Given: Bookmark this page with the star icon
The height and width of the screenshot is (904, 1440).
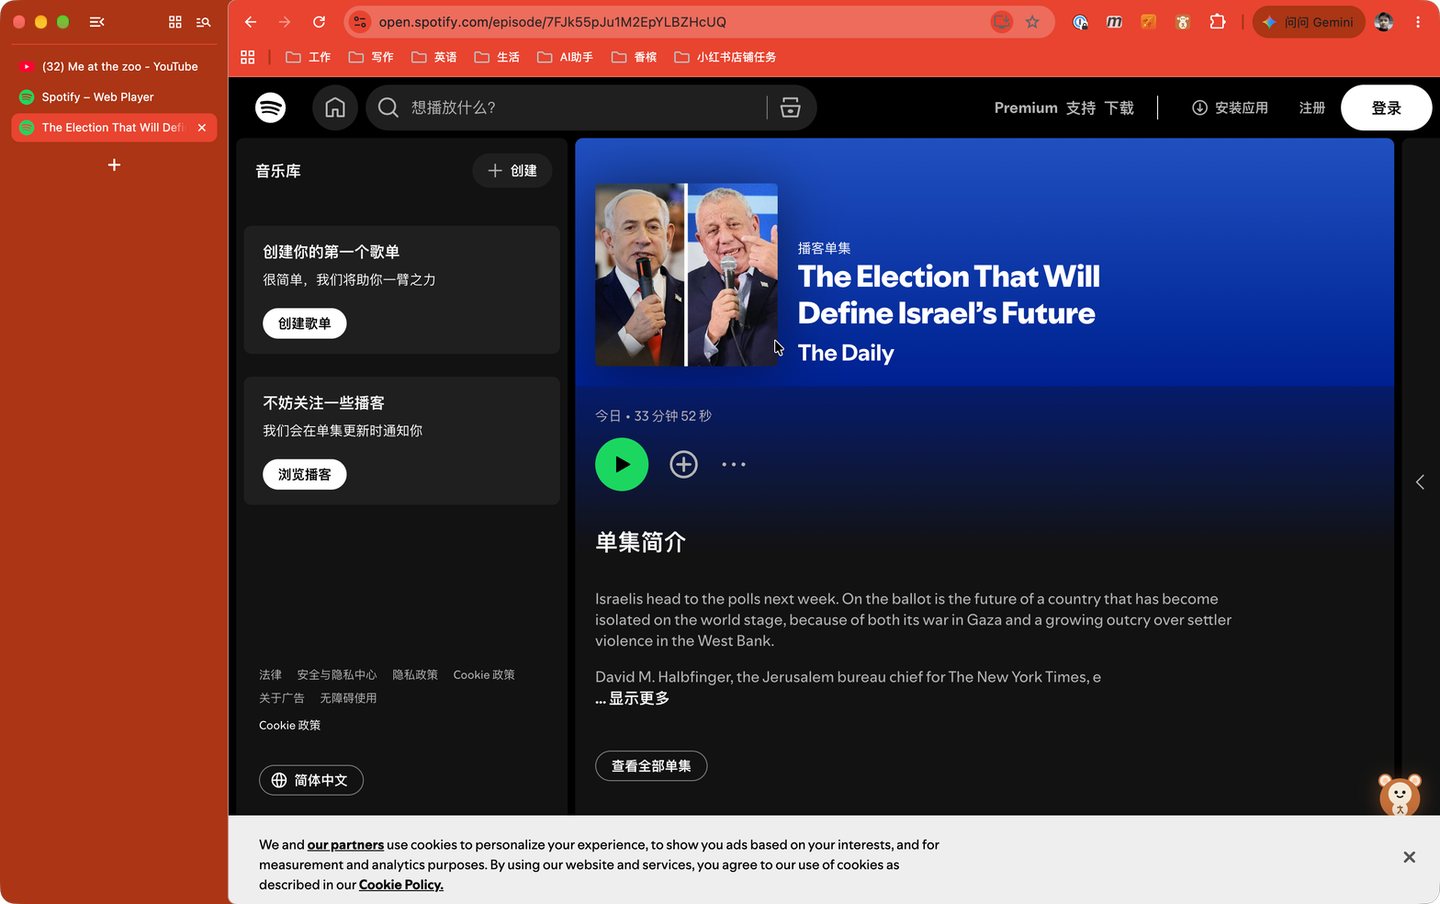Looking at the screenshot, I should (1032, 22).
